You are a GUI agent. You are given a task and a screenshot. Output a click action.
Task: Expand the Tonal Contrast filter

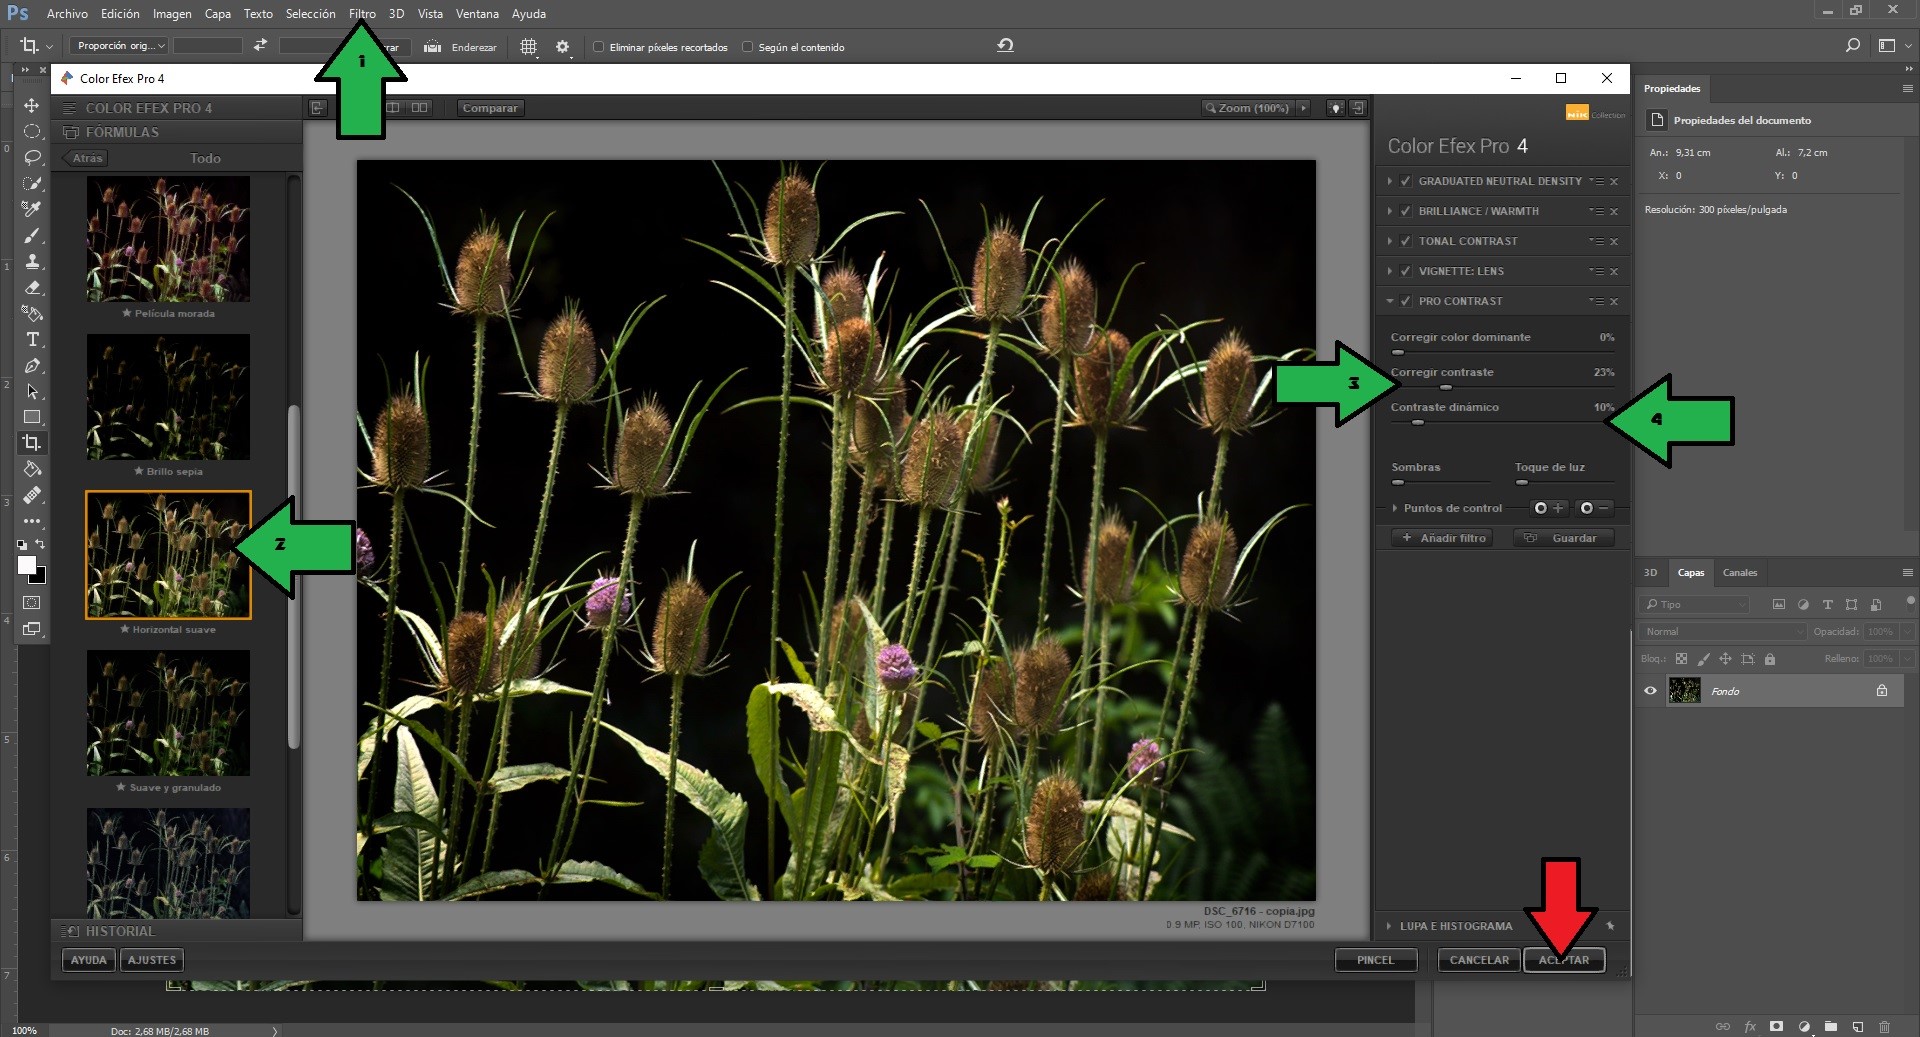1390,241
